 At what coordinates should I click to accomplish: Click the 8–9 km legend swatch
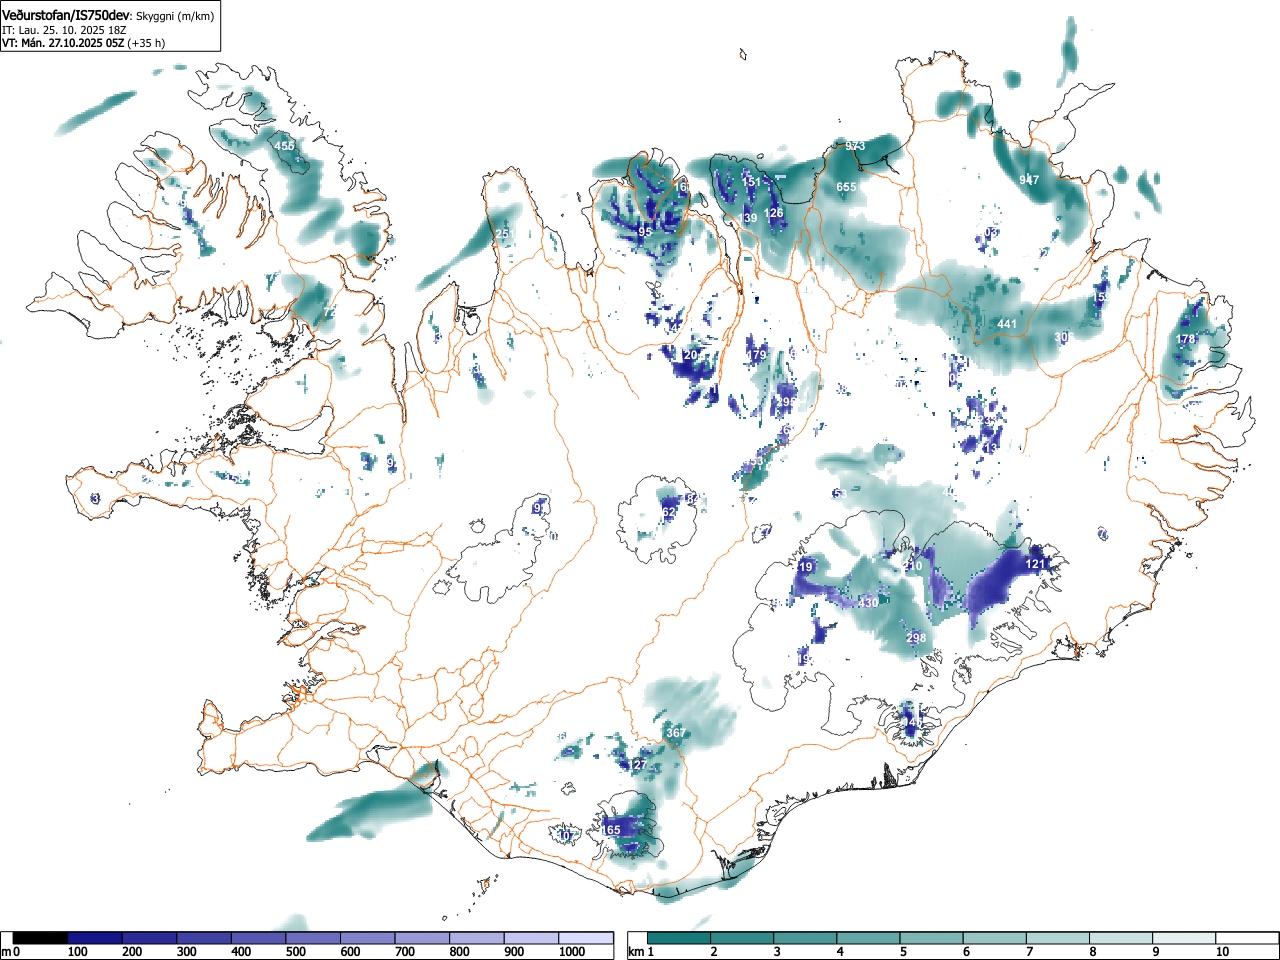(x=1120, y=938)
